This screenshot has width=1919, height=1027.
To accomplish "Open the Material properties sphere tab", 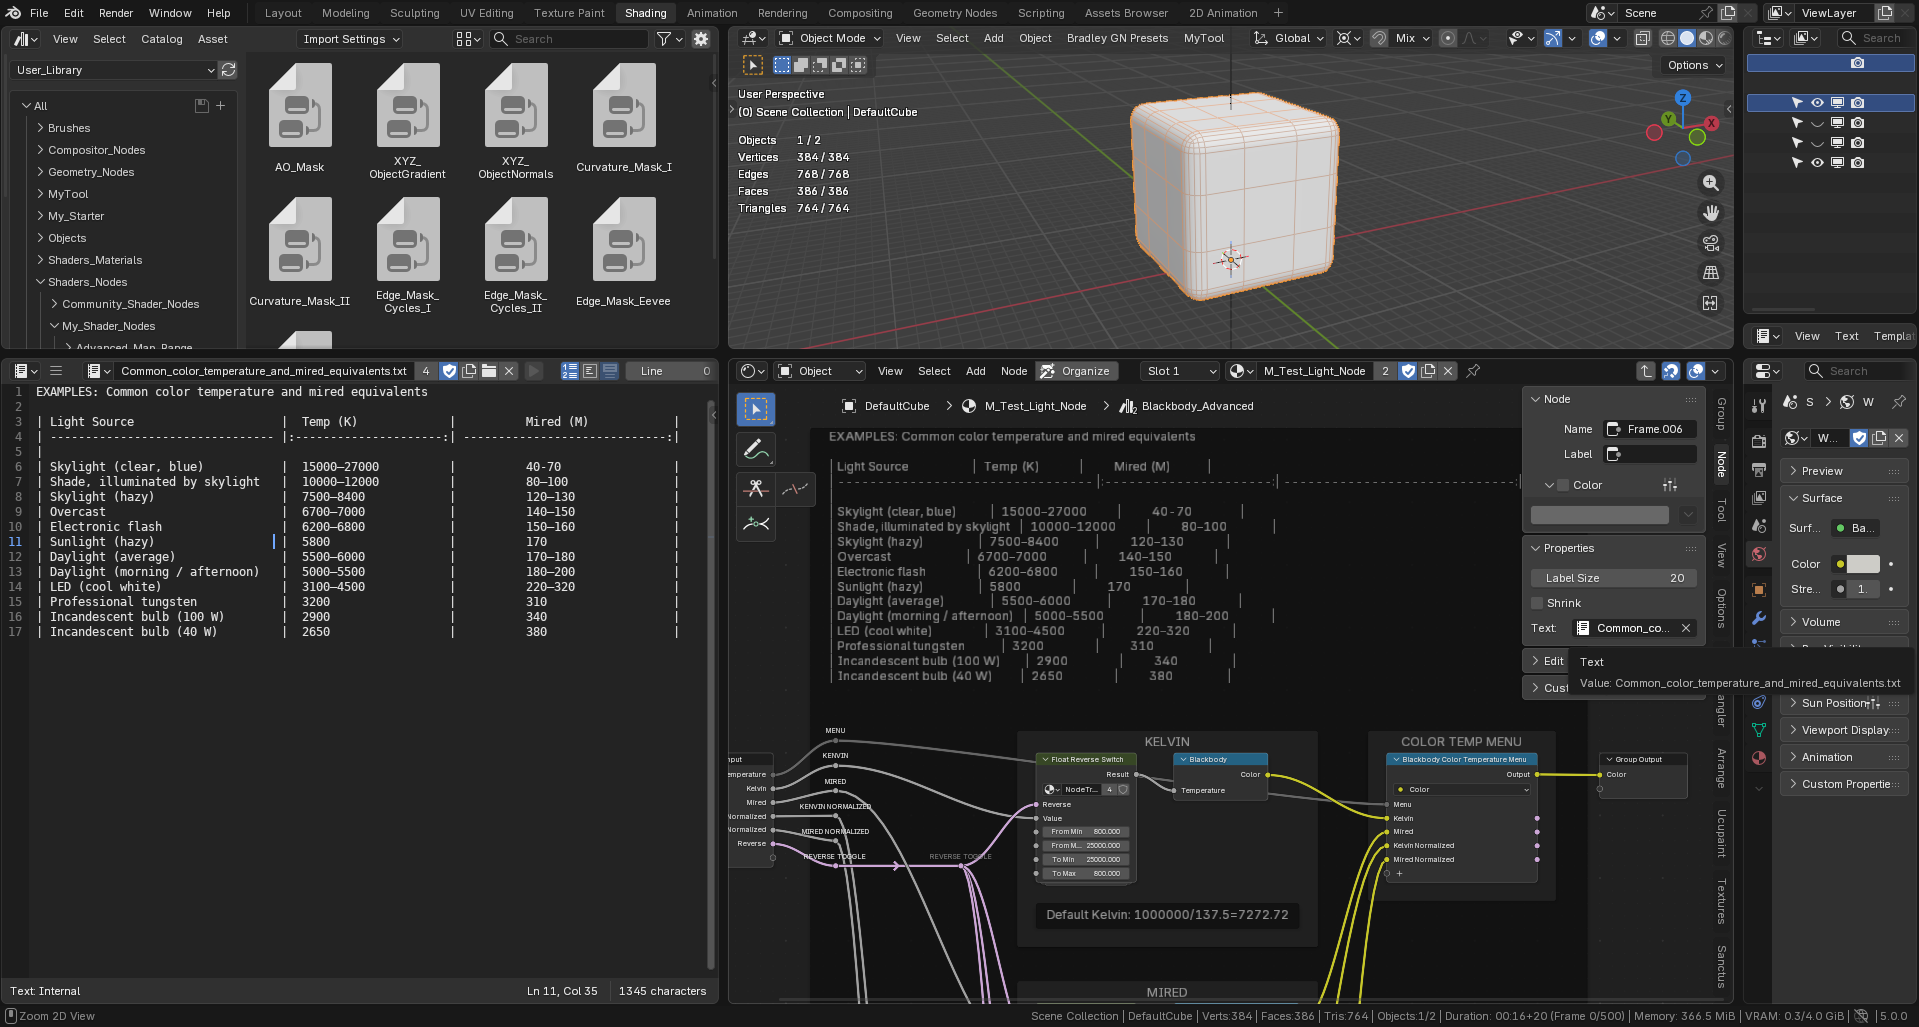I will click(1759, 758).
